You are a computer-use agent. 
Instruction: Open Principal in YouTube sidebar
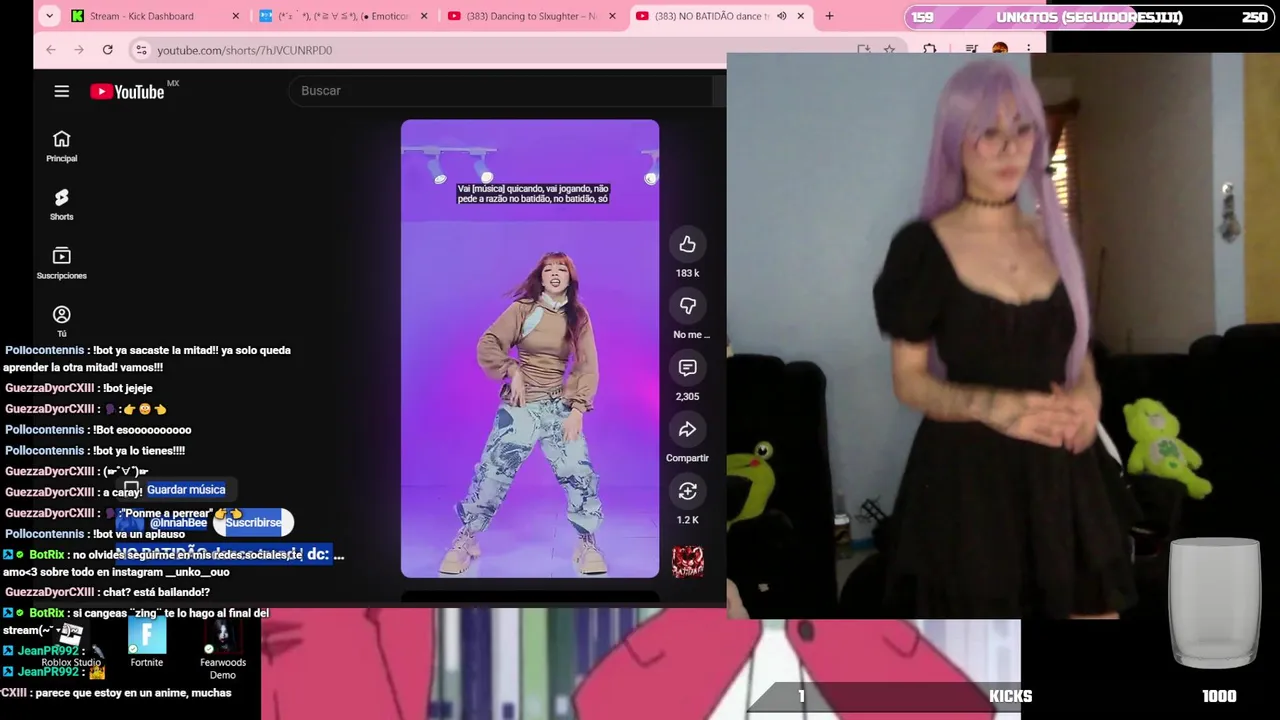62,147
